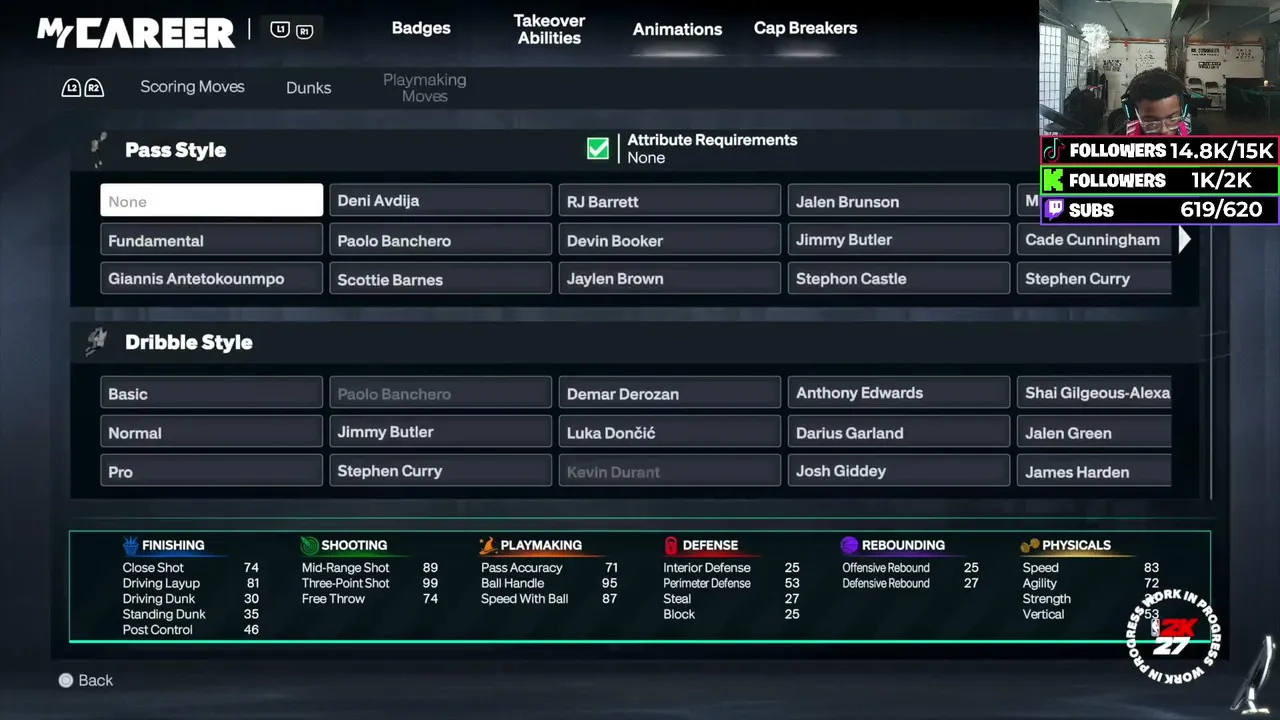Select Stephen Curry under Dribble Style
The height and width of the screenshot is (720, 1280).
click(440, 471)
